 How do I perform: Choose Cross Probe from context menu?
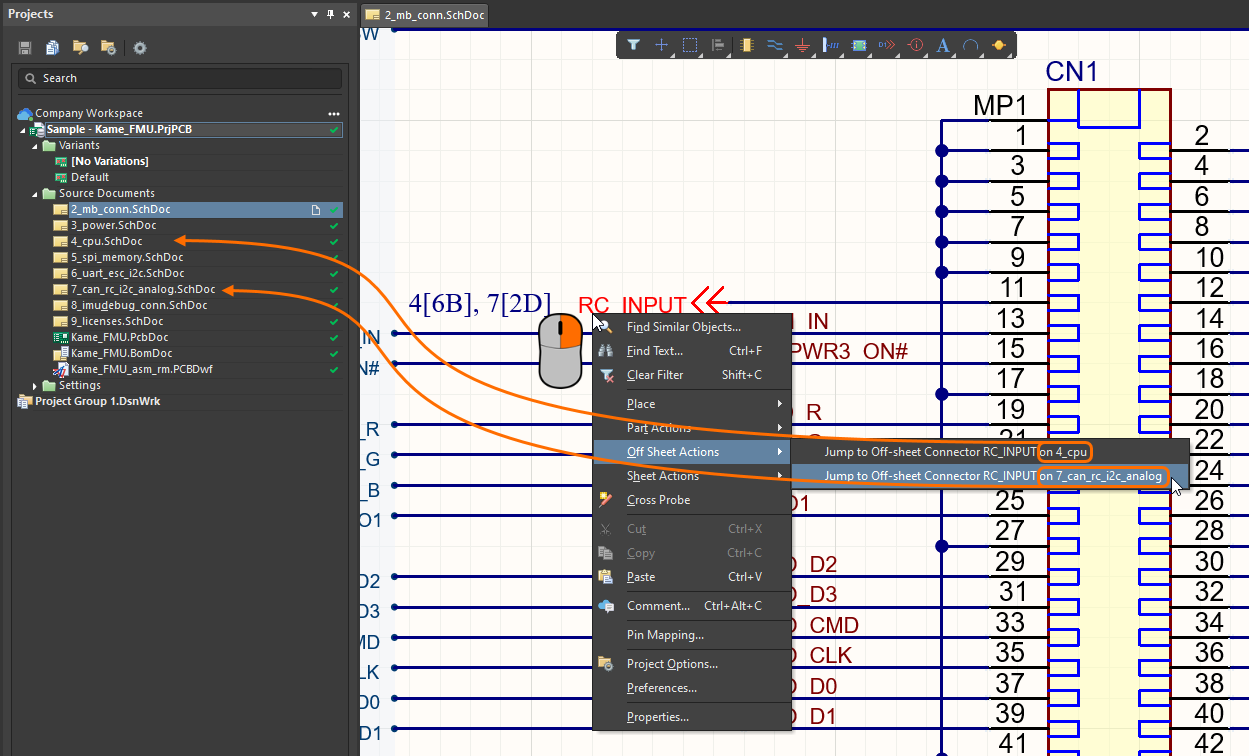[658, 500]
